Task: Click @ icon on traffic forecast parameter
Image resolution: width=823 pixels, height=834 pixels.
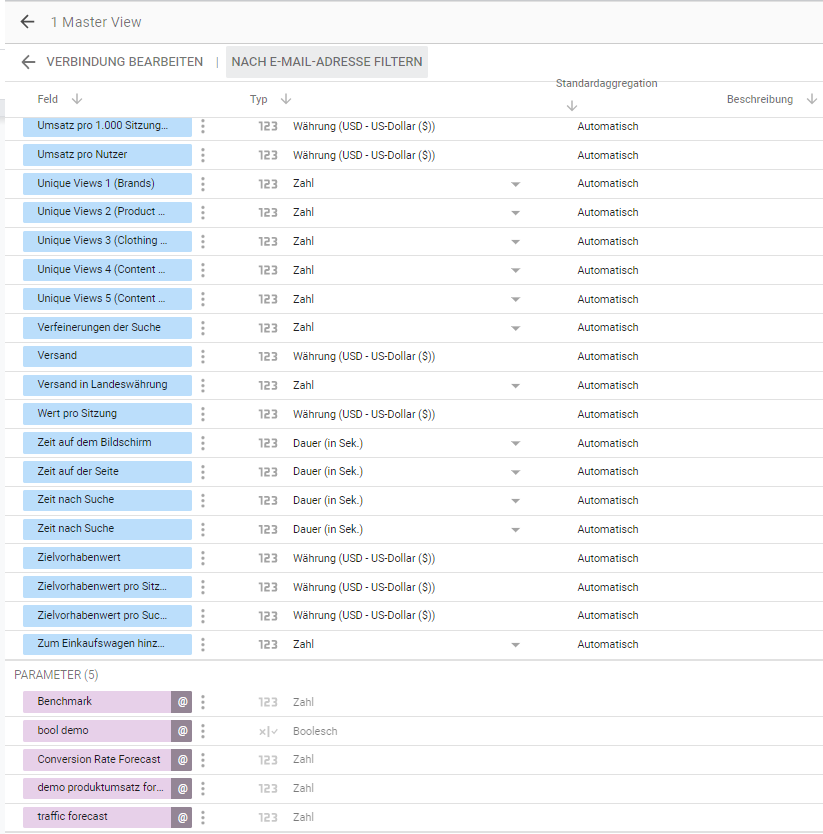Action: click(182, 817)
